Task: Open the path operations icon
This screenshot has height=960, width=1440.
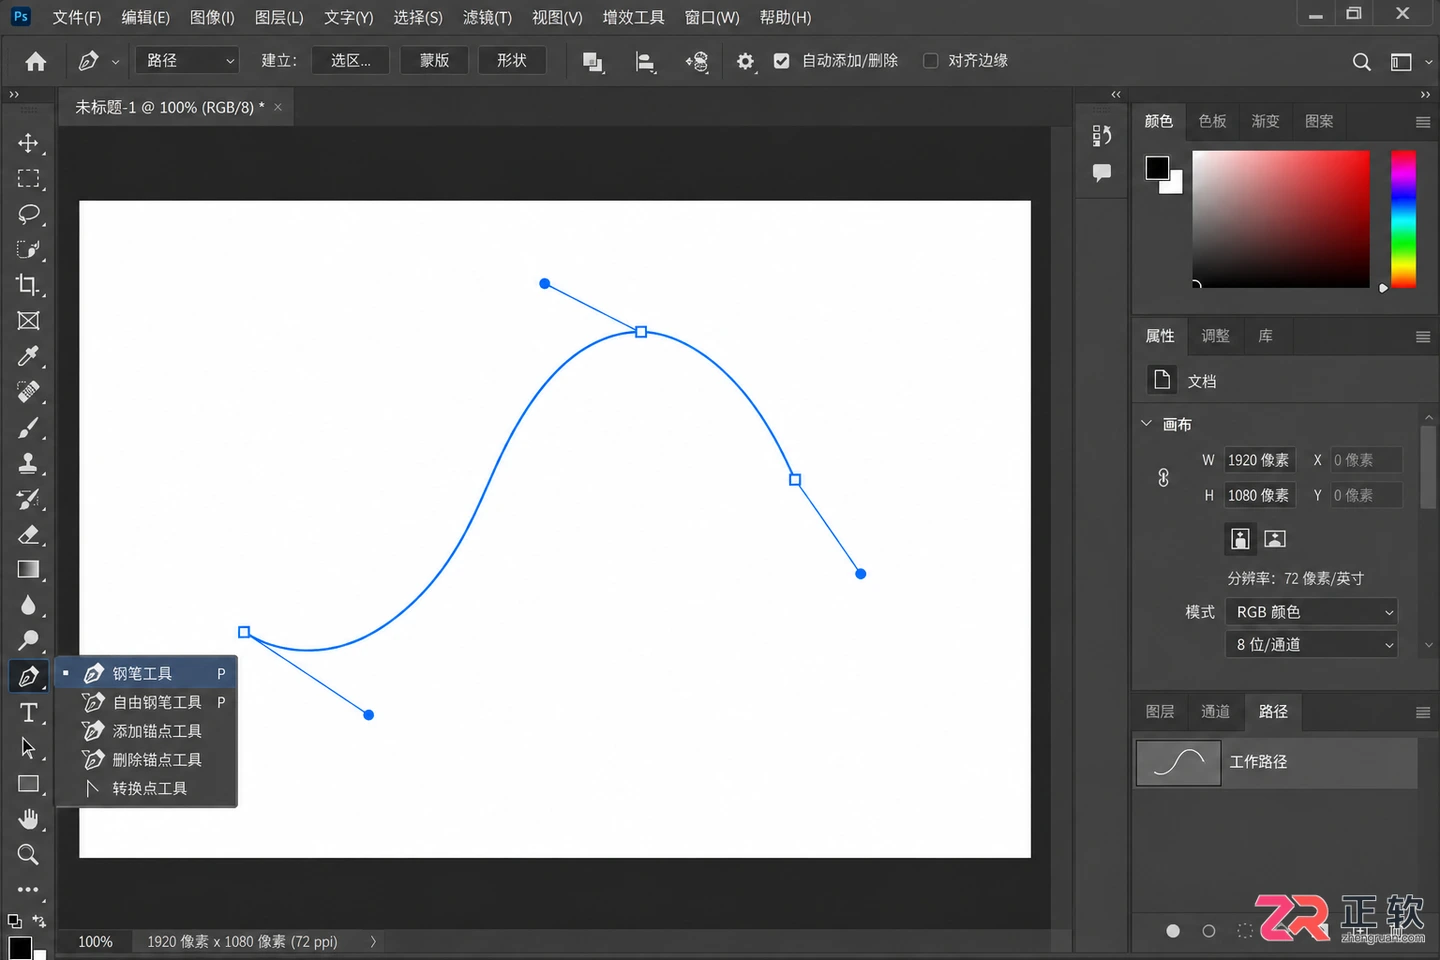Action: coord(593,62)
